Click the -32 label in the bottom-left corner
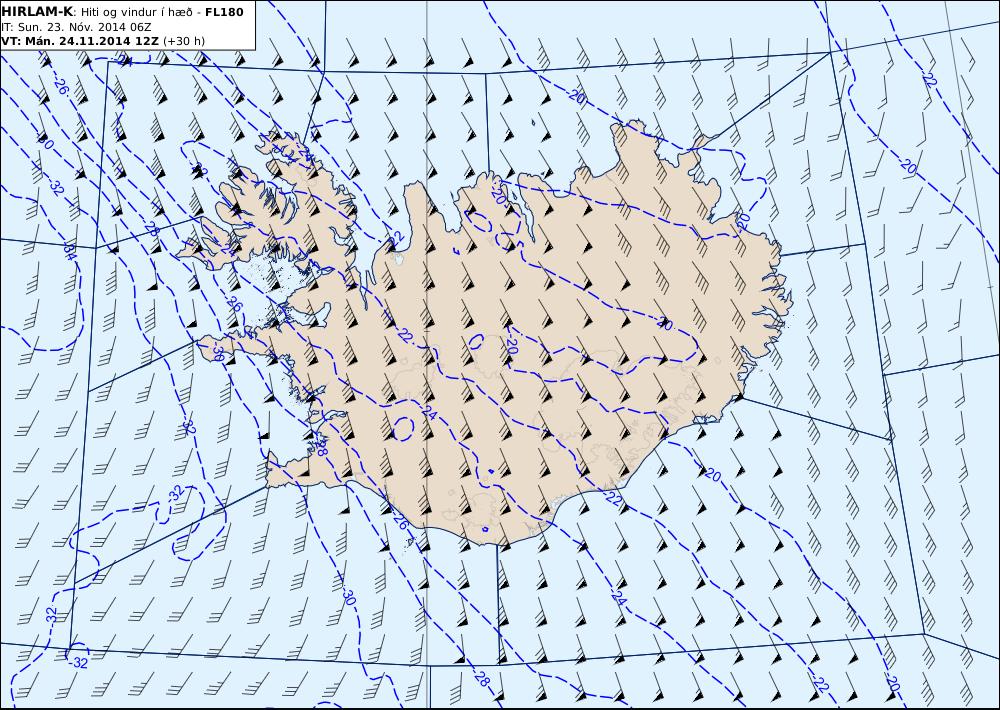The image size is (1000, 710). (x=79, y=663)
